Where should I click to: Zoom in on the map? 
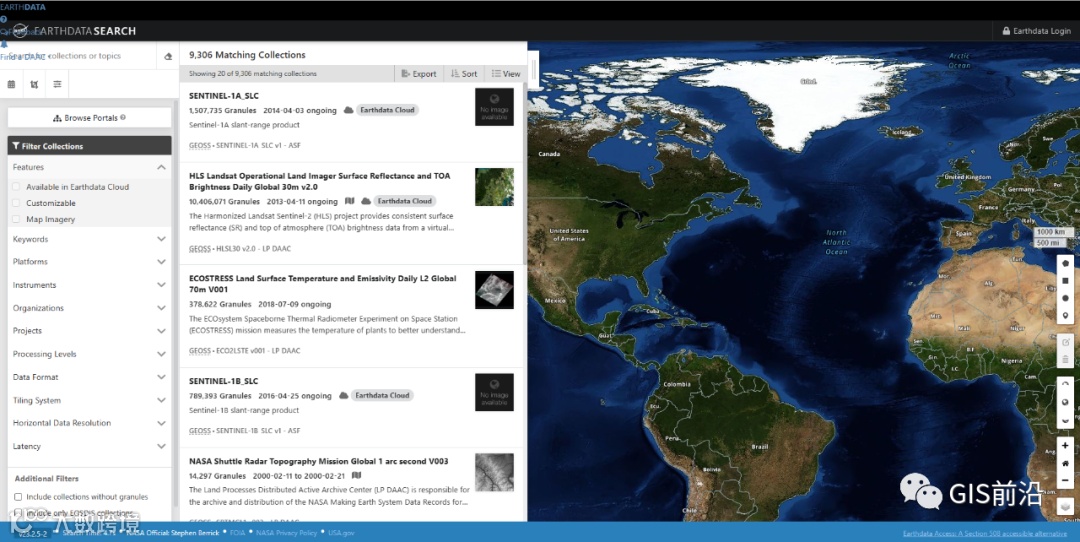1066,446
